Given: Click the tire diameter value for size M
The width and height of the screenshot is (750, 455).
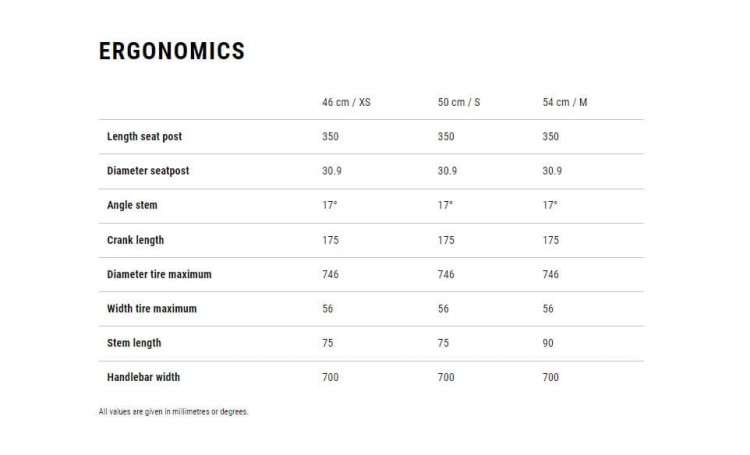Looking at the screenshot, I should 551,274.
